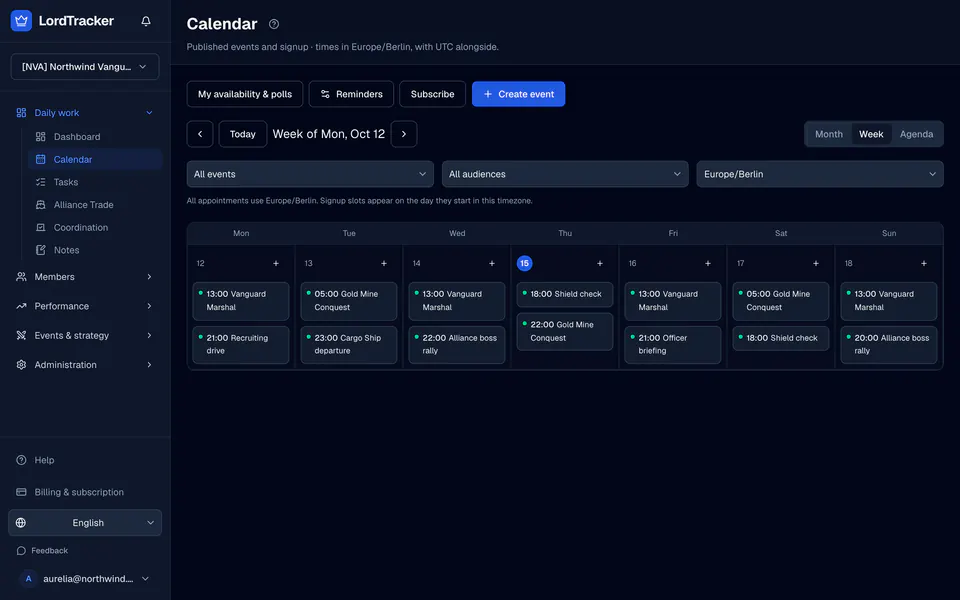Open the aurelia@northwind account menu

pyautogui.click(x=85, y=579)
